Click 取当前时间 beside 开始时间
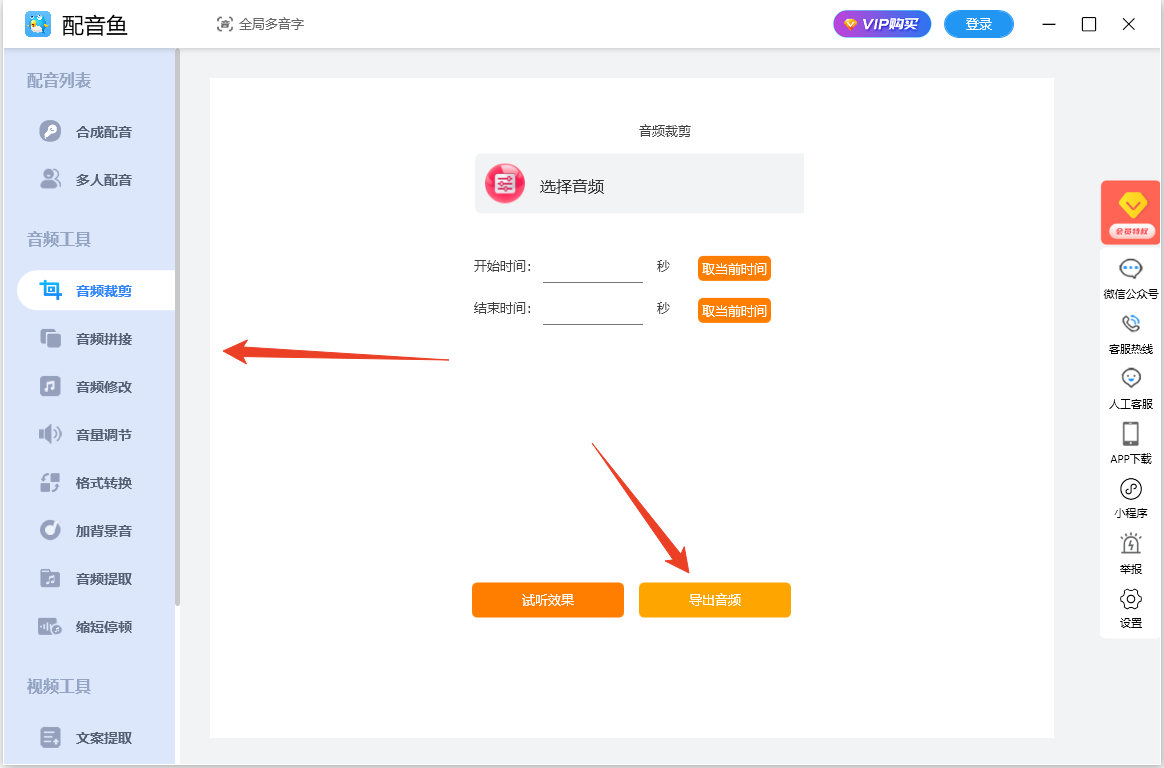Image resolution: width=1164 pixels, height=768 pixels. [734, 269]
